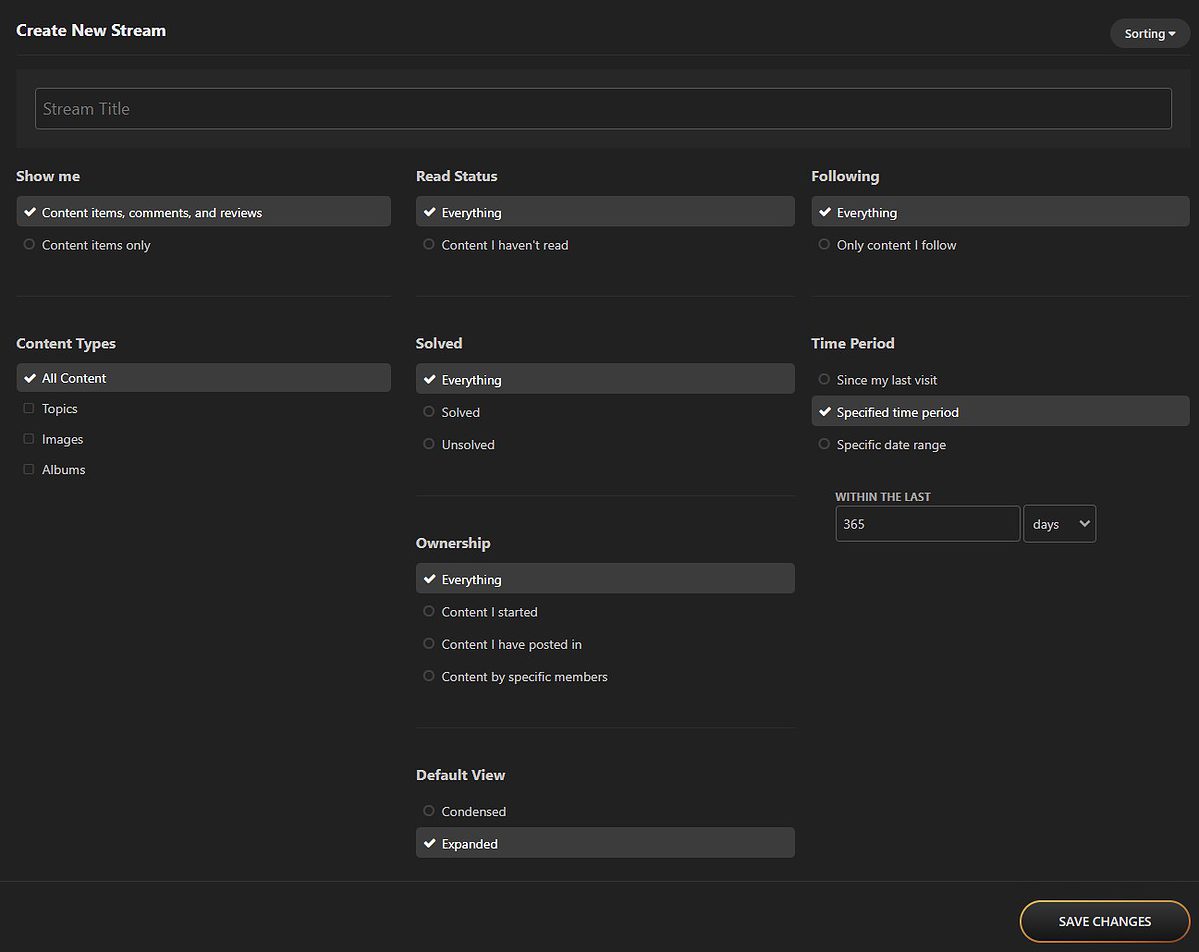
Task: Select Everything under Solved
Action: click(605, 379)
